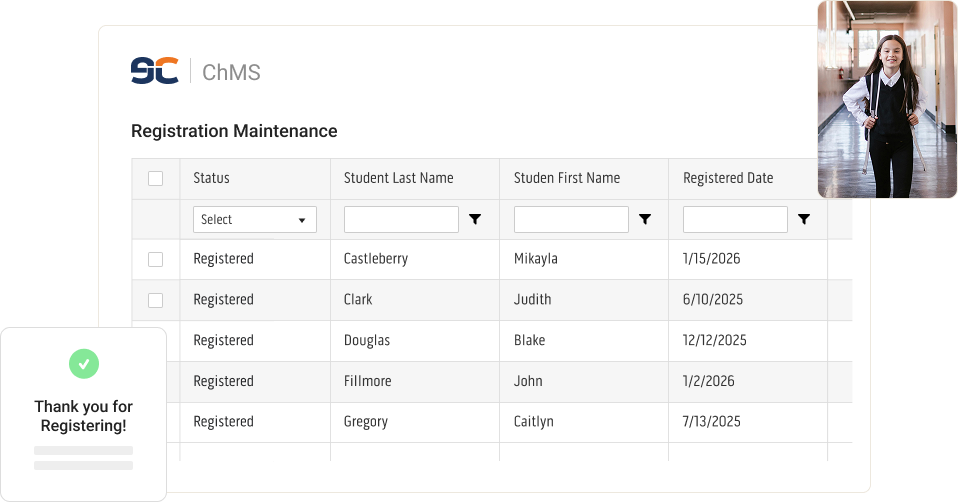
Task: Open the student photo thumbnail
Action: tap(886, 99)
